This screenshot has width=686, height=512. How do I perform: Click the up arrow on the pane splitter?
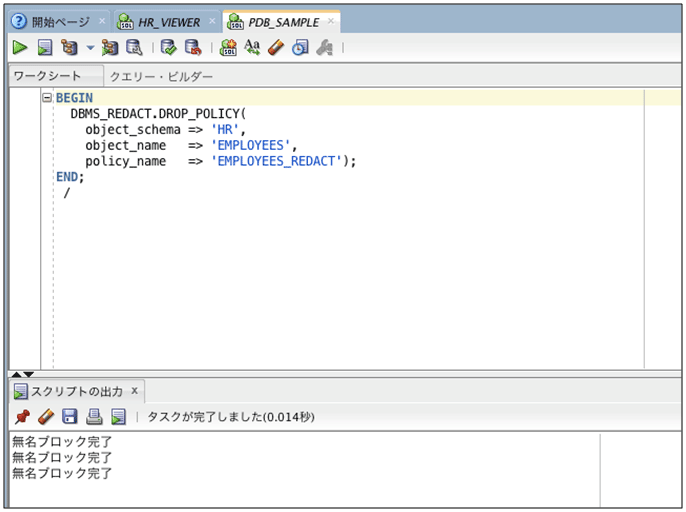[x=17, y=374]
